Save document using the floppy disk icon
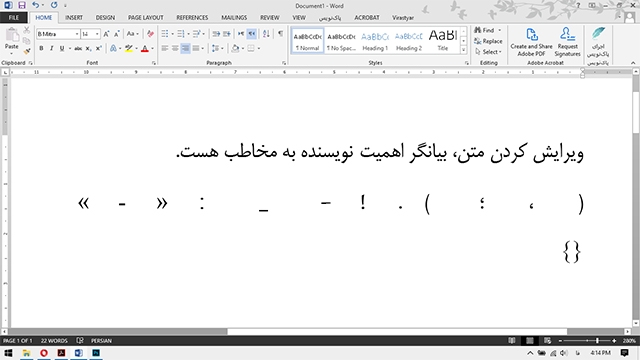 point(22,5)
